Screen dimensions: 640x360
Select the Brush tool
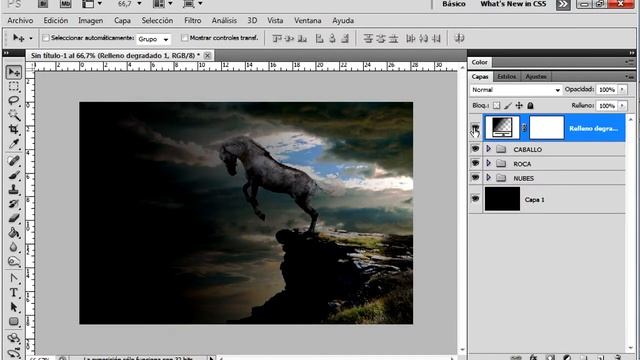point(14,176)
